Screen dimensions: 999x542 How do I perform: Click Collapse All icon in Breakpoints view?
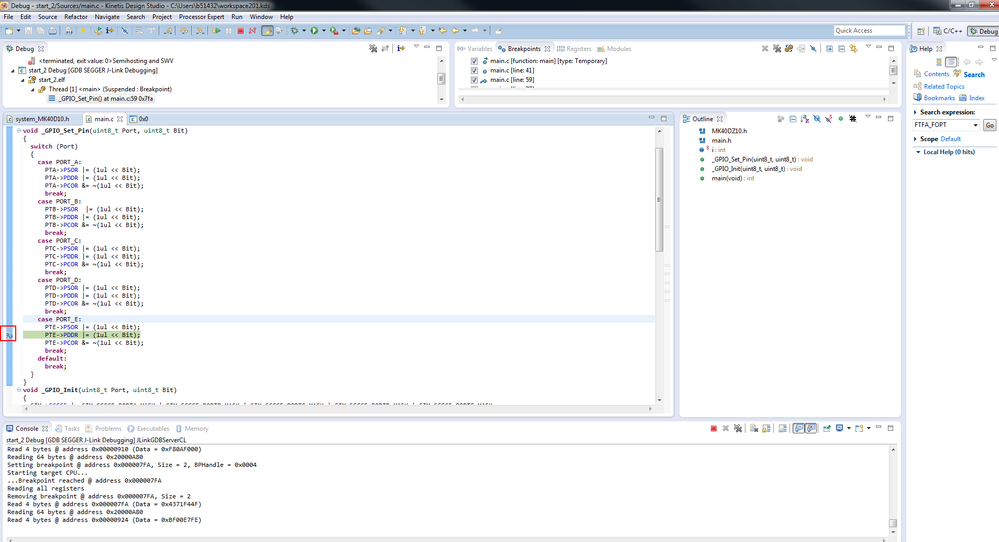842,48
